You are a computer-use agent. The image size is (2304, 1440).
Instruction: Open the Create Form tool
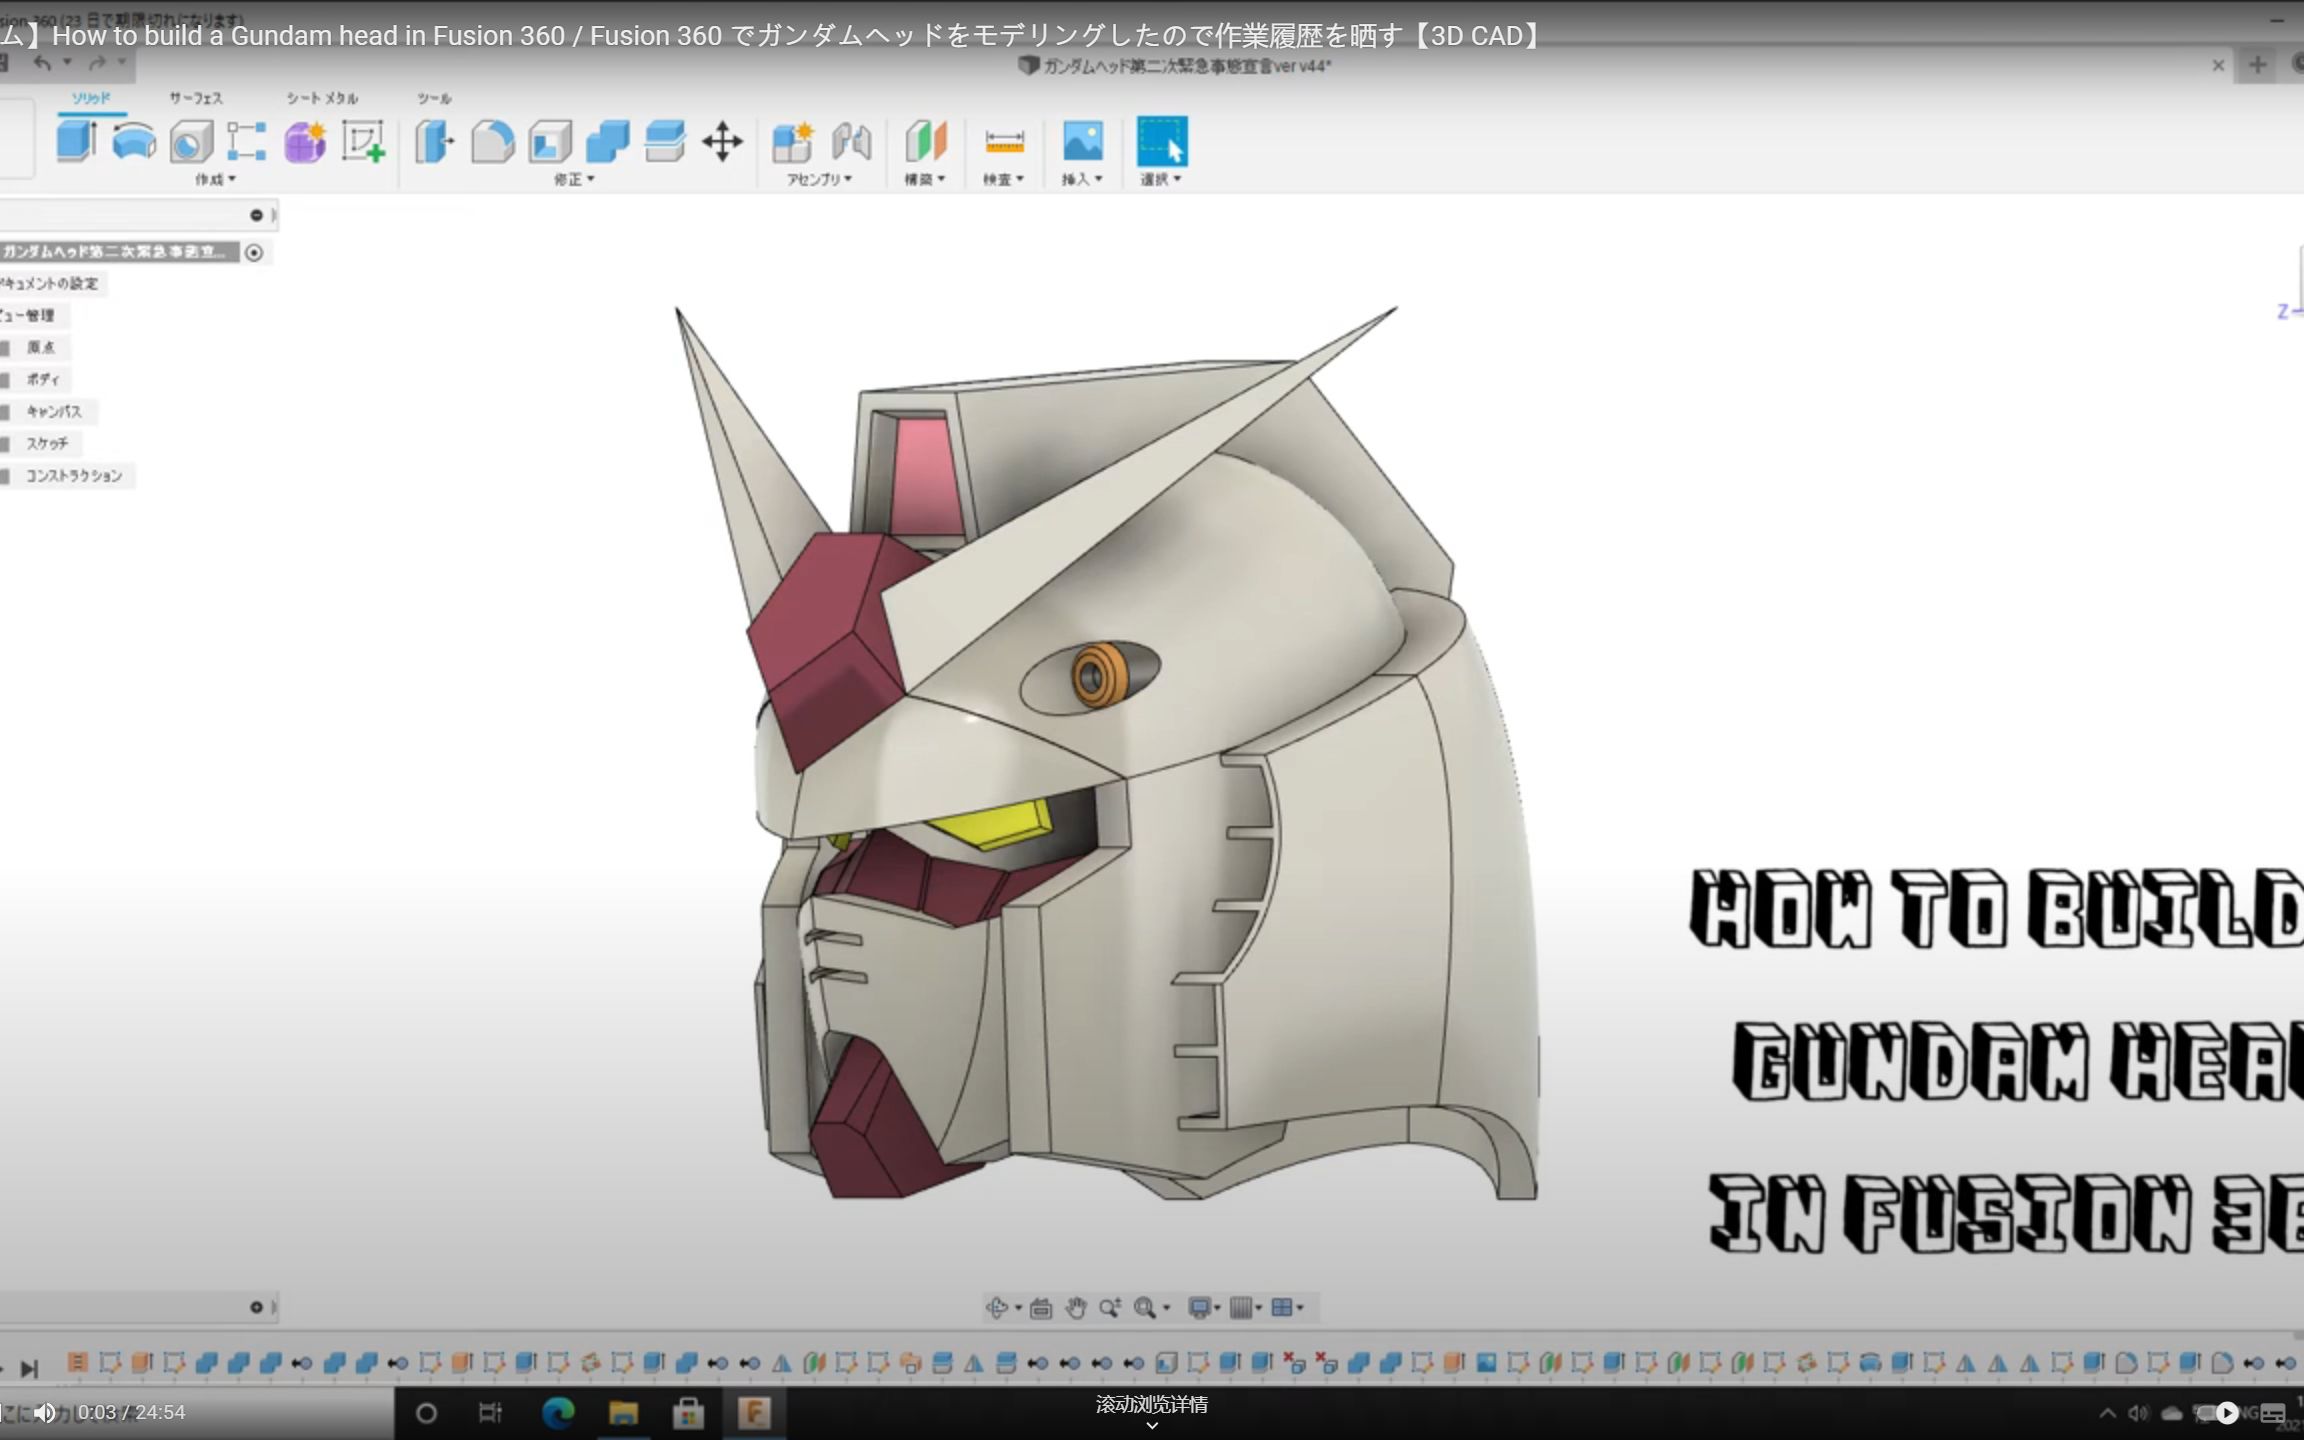point(305,143)
